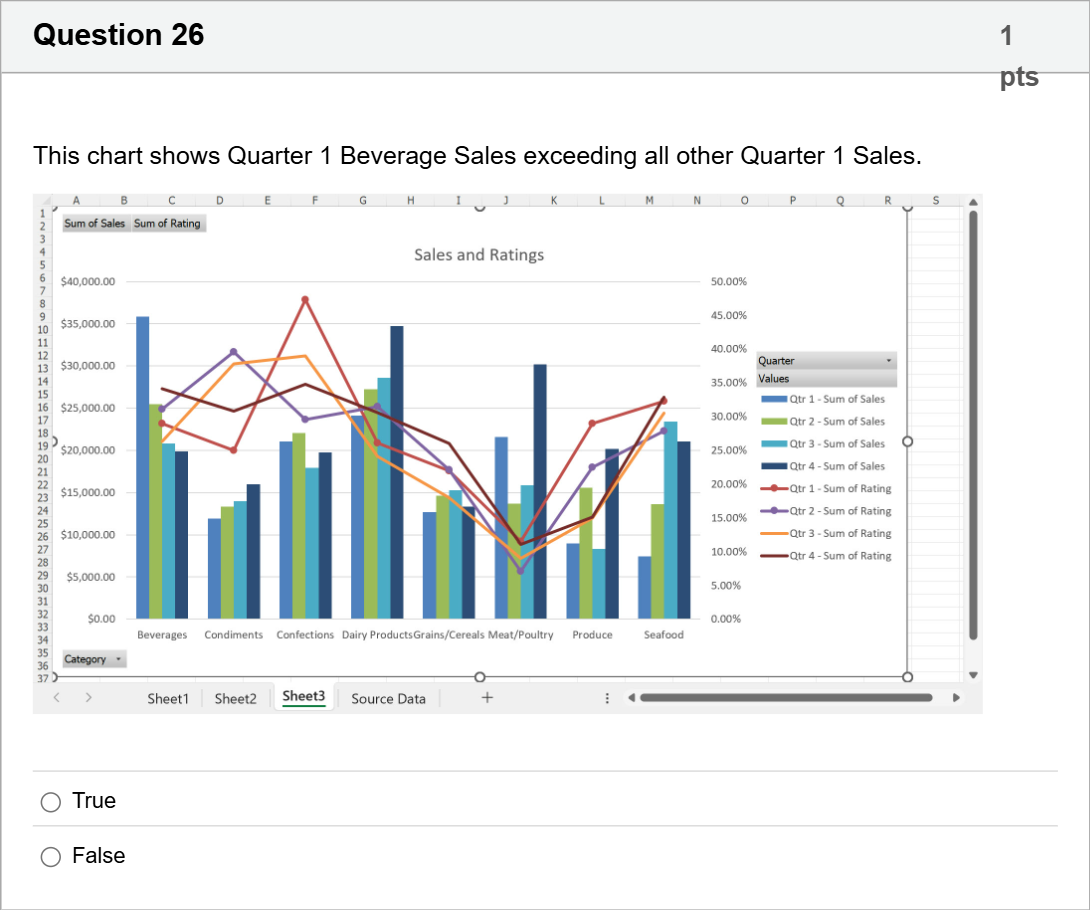Click the Sum of Rating field button

[168, 223]
